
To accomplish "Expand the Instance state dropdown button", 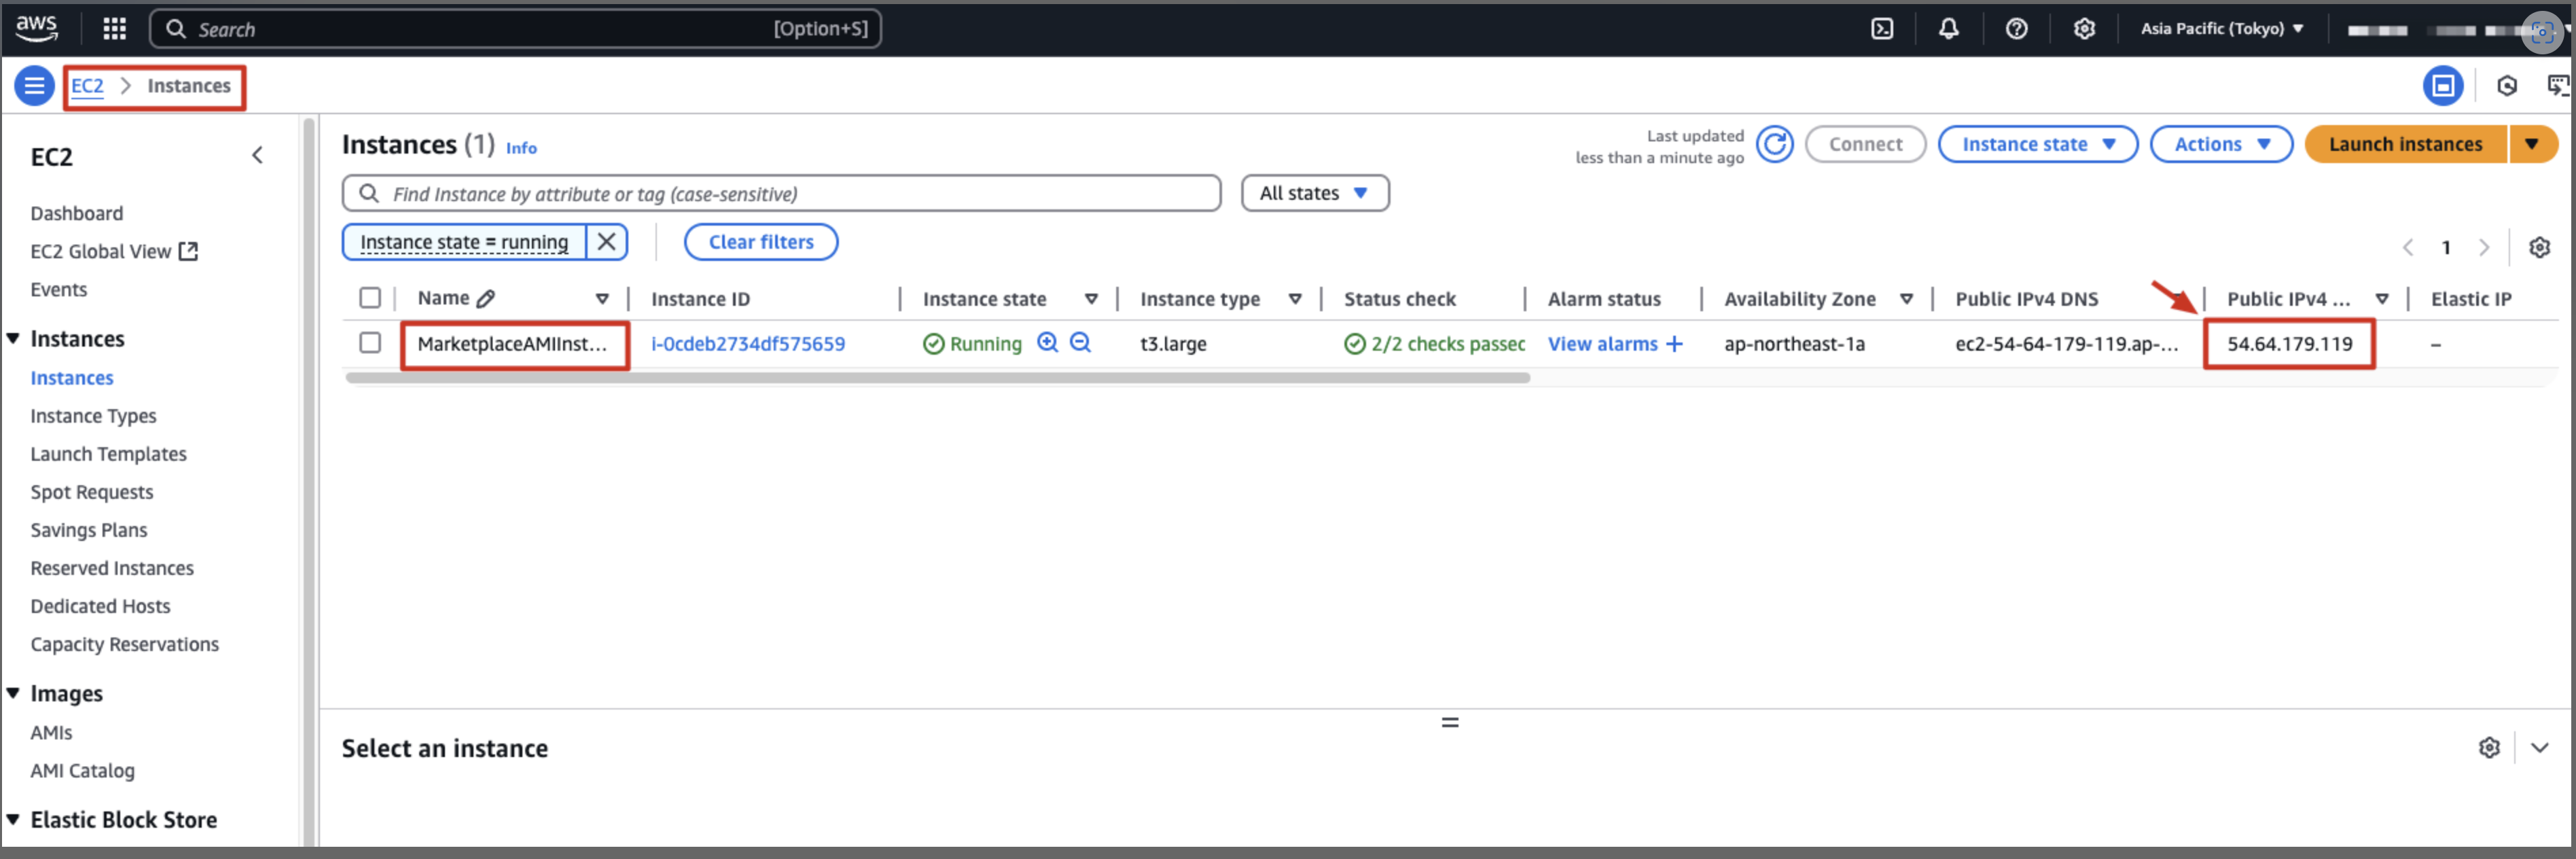I will click(2037, 145).
